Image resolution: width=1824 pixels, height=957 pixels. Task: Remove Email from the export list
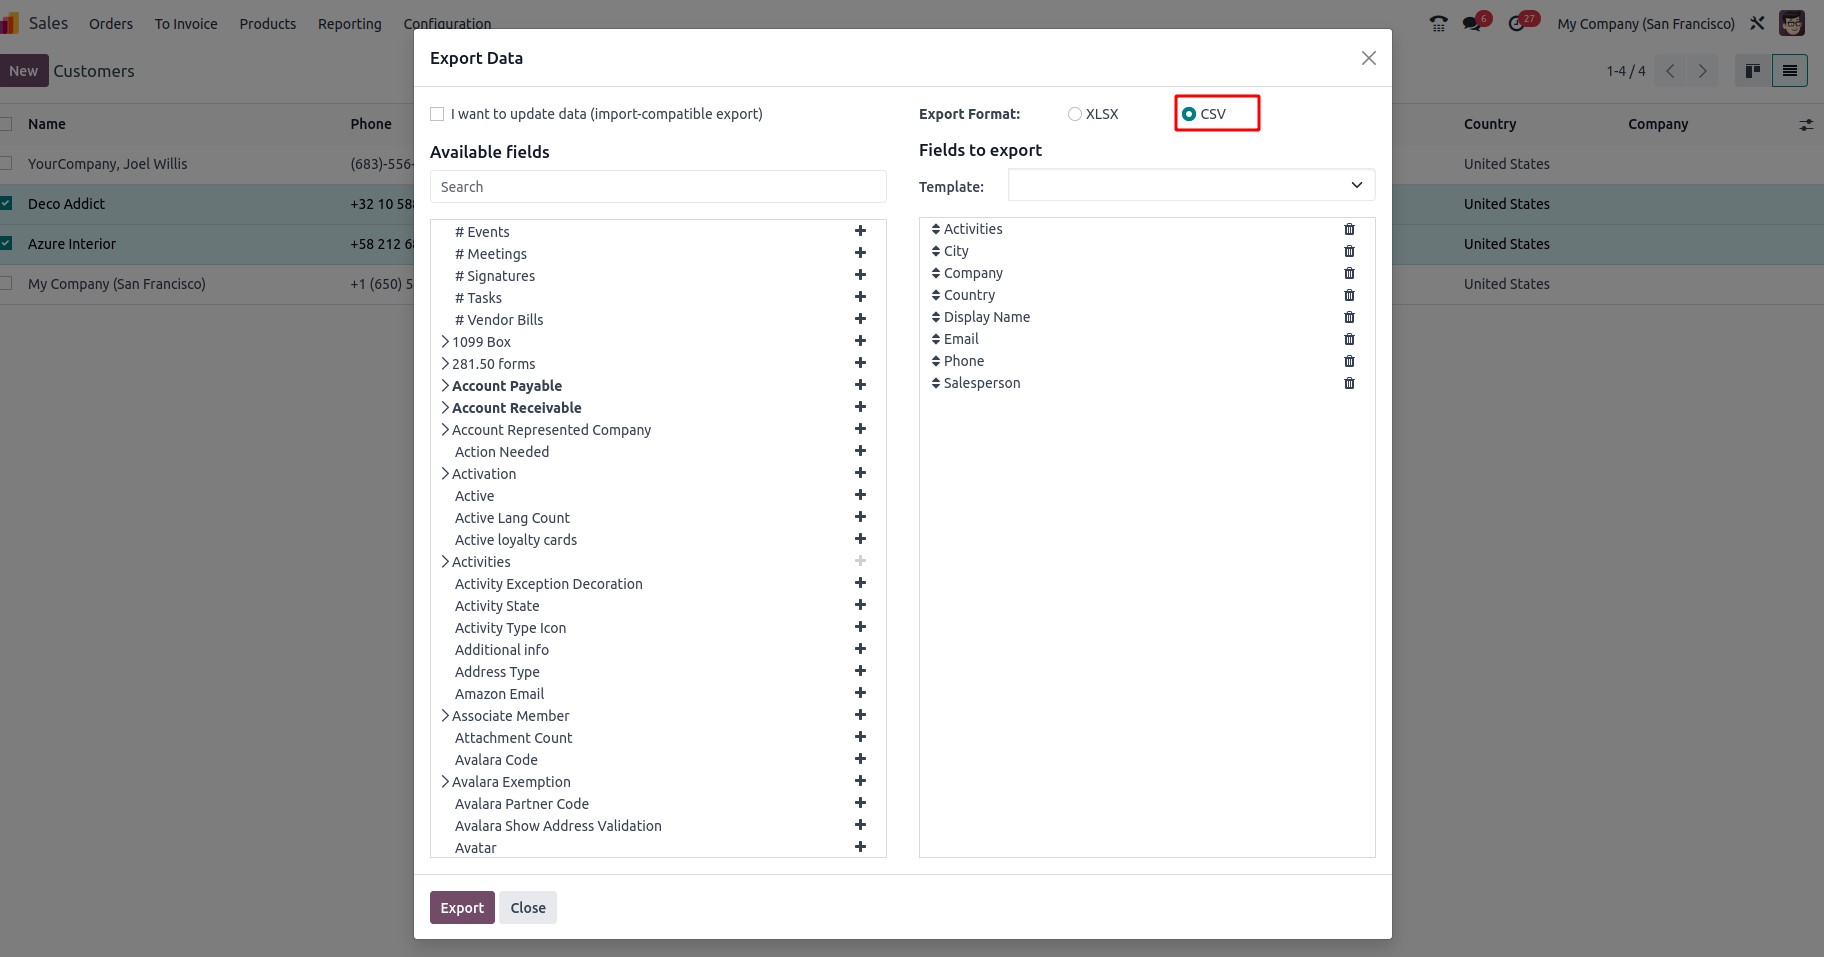[x=1349, y=339]
